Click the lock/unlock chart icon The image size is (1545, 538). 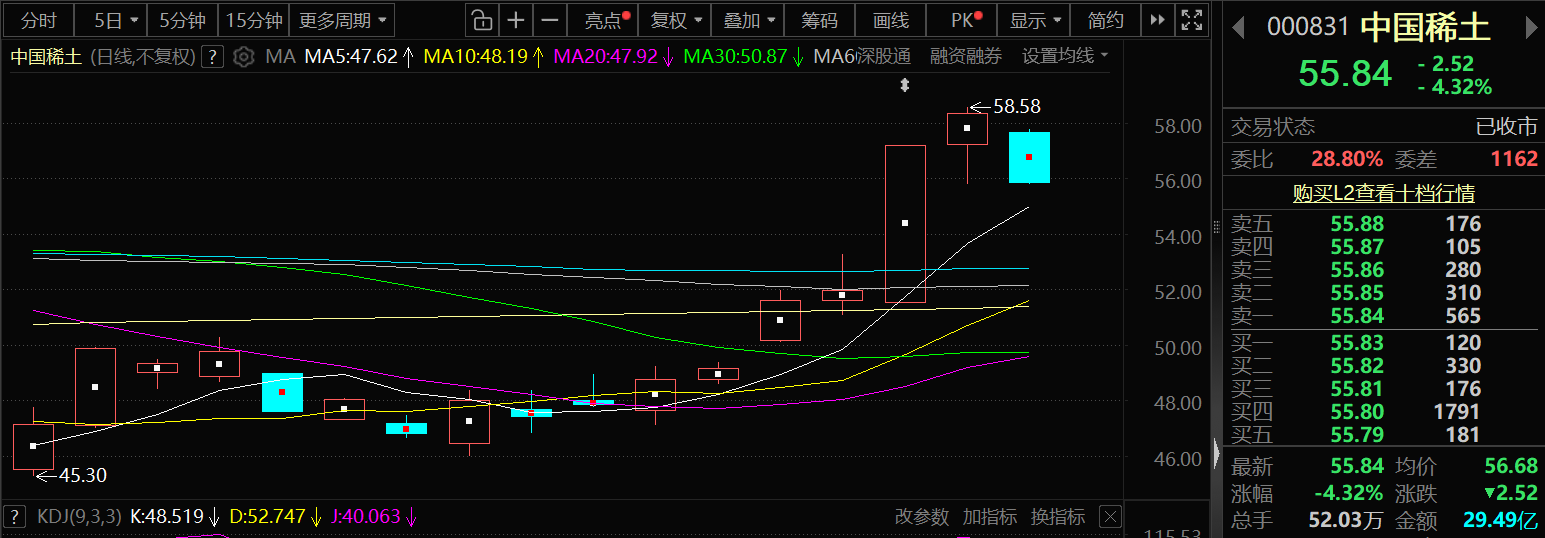tap(482, 20)
